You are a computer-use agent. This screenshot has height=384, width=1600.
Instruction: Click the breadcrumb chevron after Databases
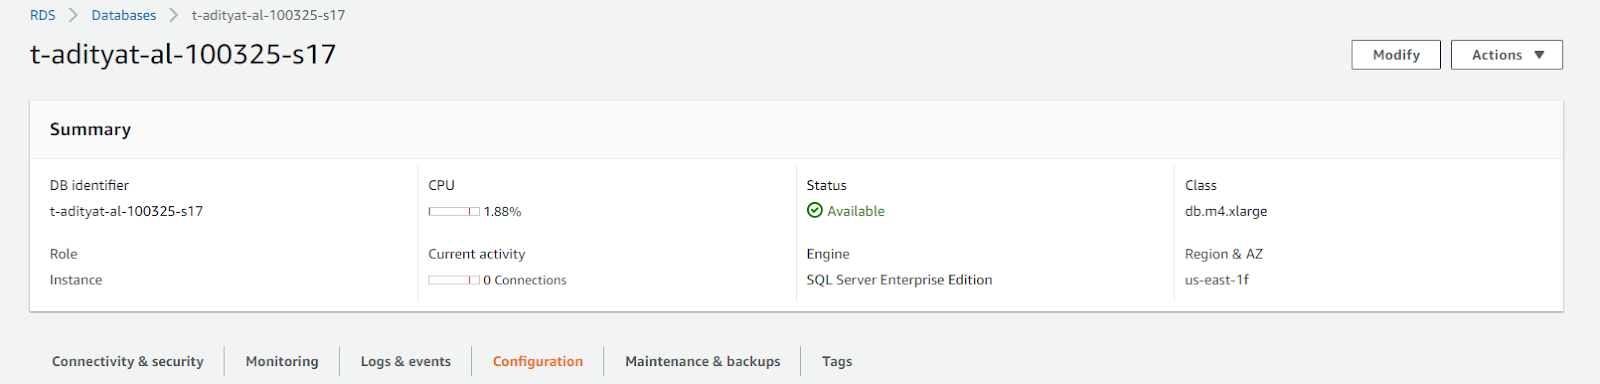pos(174,15)
